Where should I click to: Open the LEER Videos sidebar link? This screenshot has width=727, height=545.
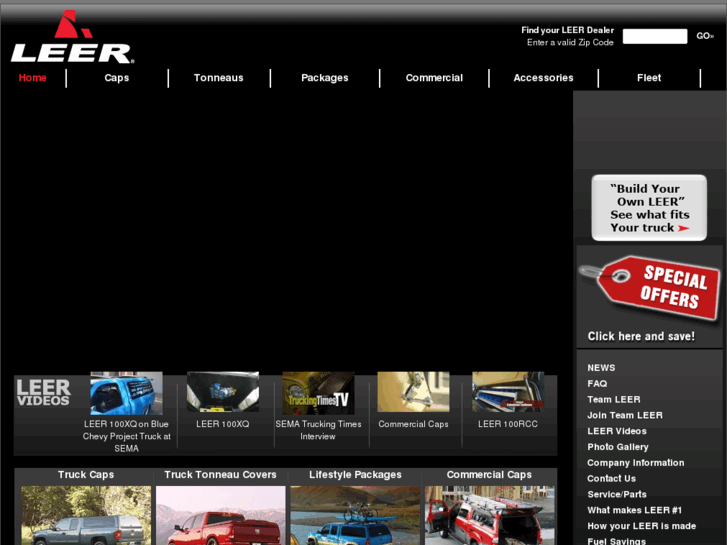click(617, 431)
